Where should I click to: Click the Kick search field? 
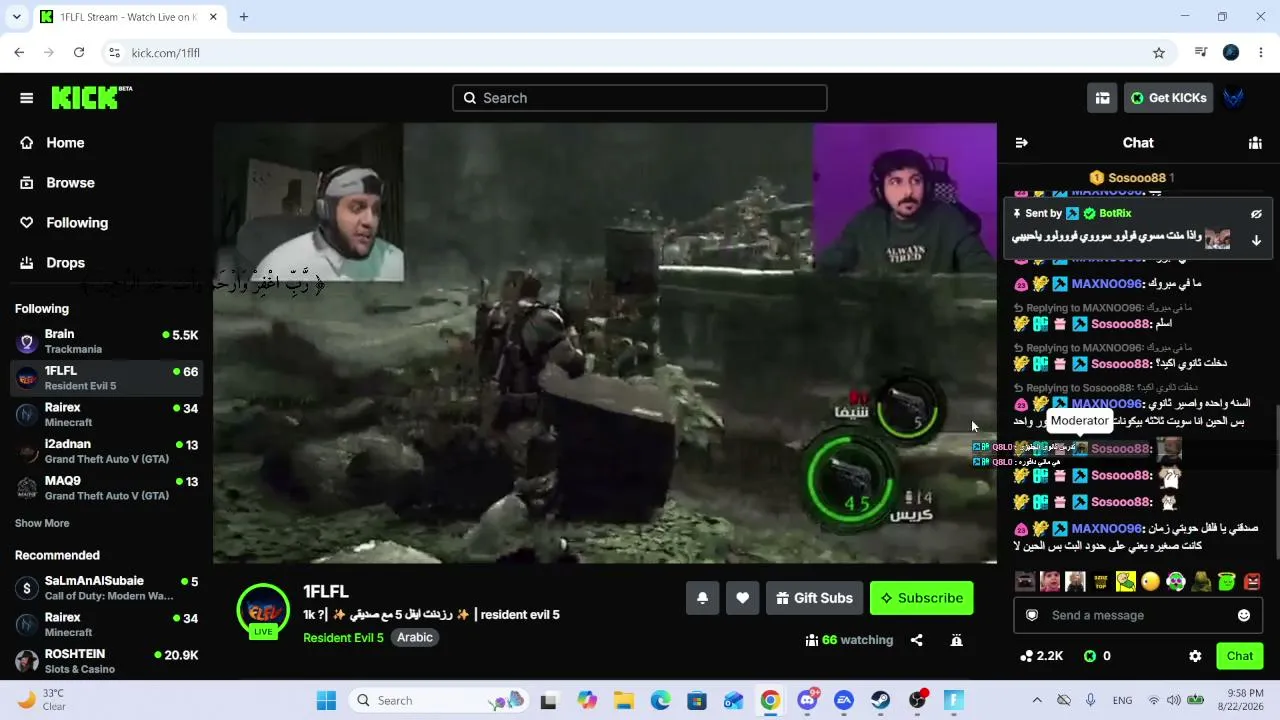(x=640, y=98)
